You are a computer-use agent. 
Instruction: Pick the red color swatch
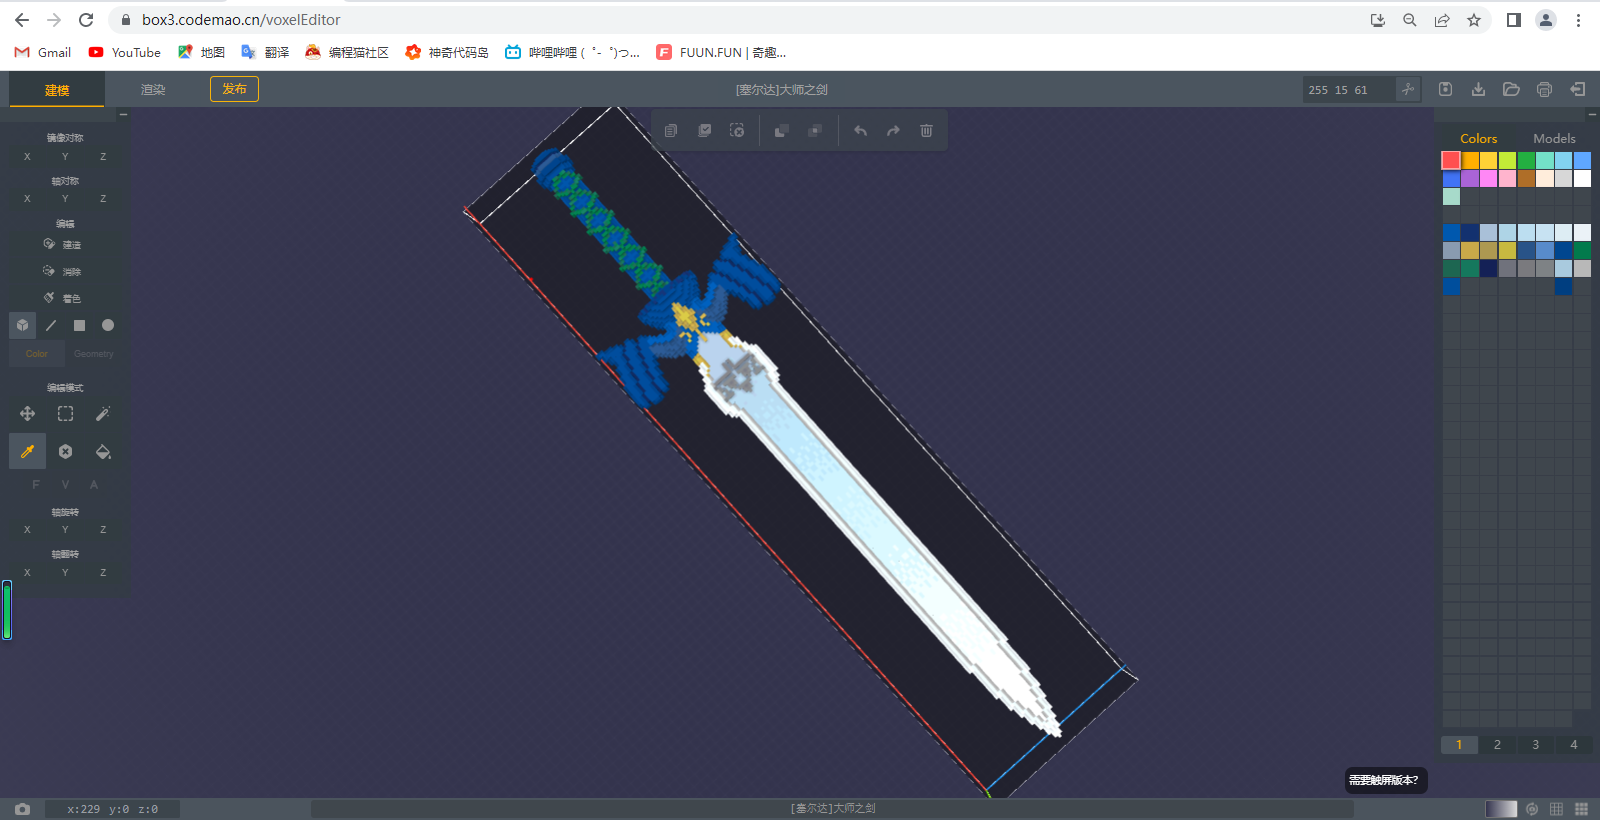1451,160
